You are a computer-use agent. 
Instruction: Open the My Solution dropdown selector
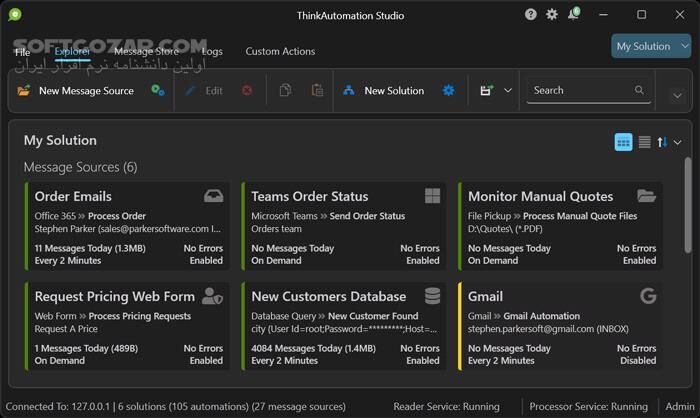[651, 46]
